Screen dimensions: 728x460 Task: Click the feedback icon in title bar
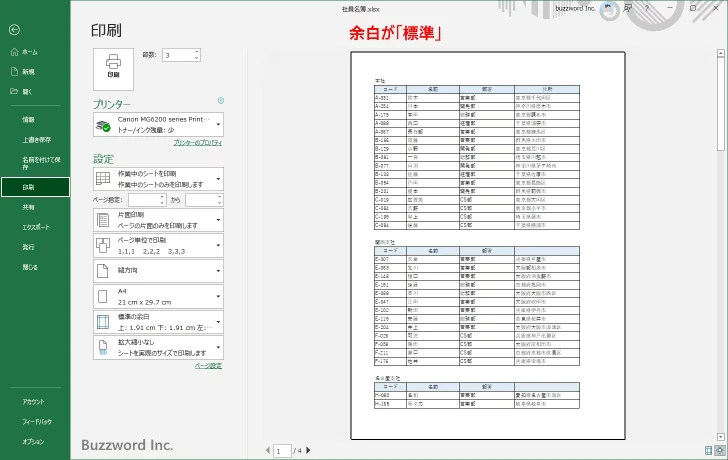click(628, 8)
